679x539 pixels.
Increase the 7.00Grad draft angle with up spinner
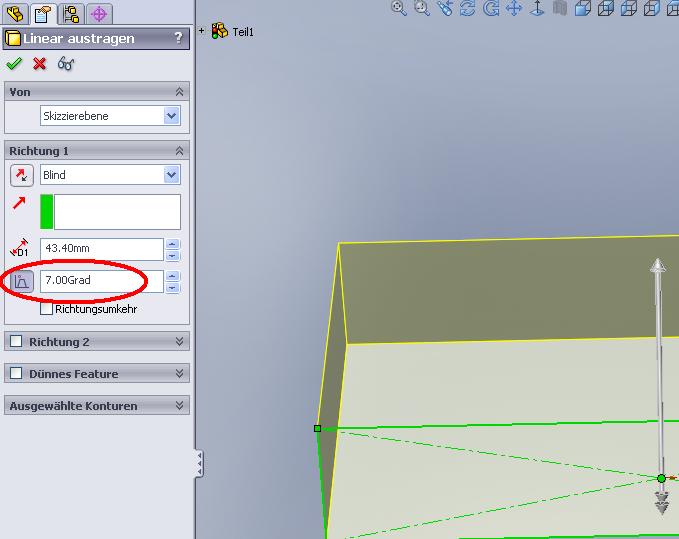[172, 276]
